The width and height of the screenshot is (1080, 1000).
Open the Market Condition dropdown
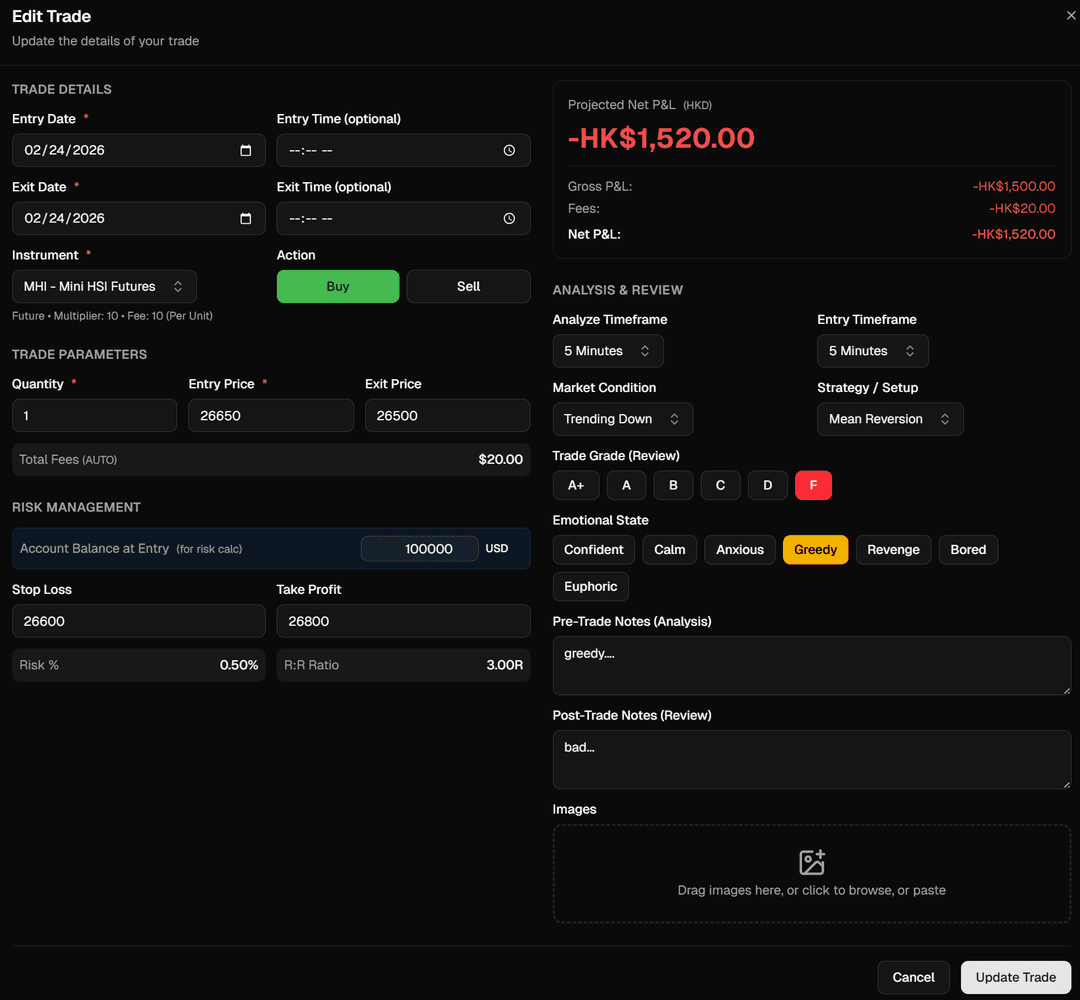pos(622,419)
